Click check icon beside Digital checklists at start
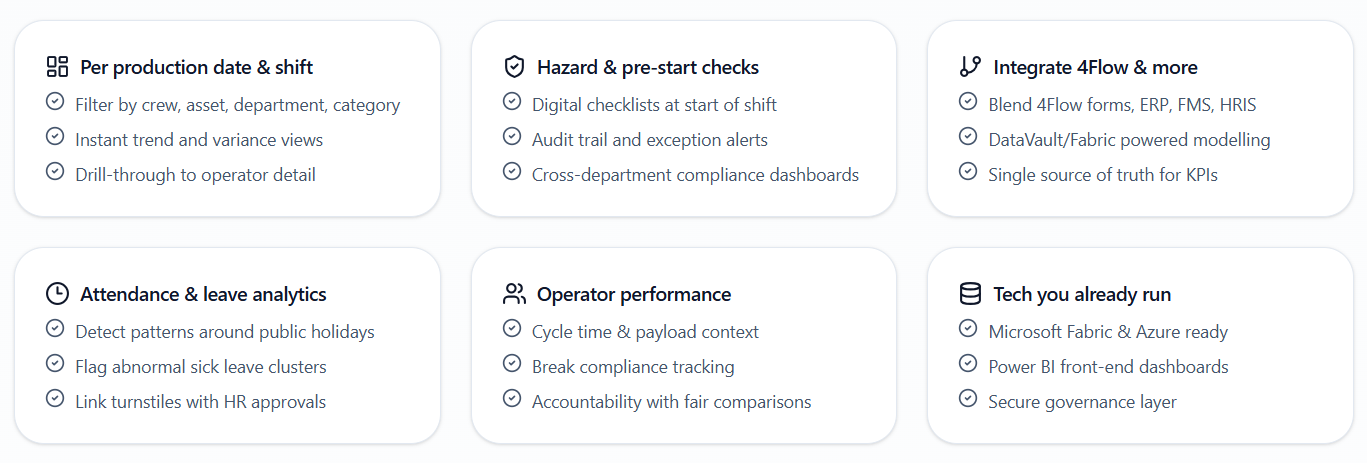The height and width of the screenshot is (463, 1367). pyautogui.click(x=512, y=102)
